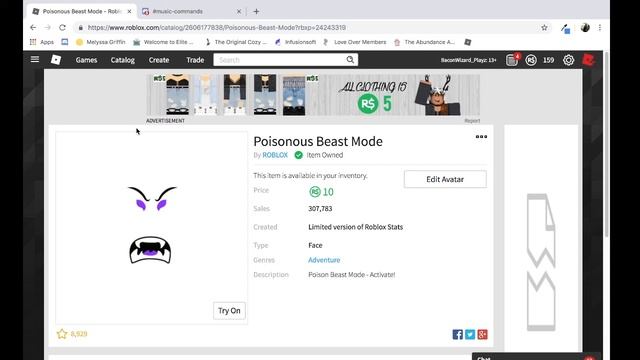Screen dimensions: 640x360
Task: Click the browser extension icon
Action: pos(565,28)
